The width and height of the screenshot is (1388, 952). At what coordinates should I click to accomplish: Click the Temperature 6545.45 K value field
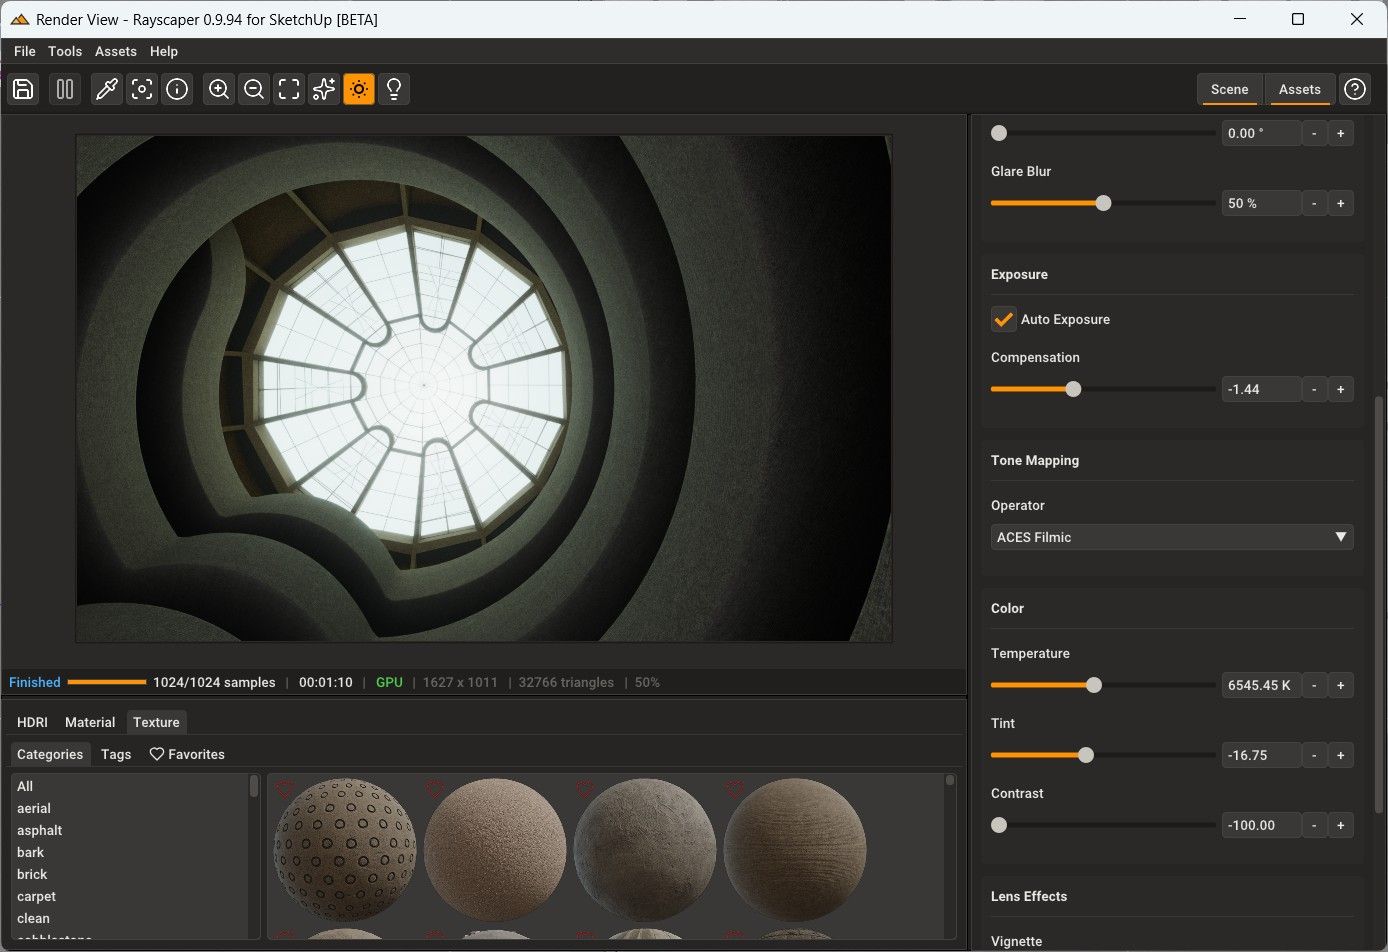[x=1261, y=685]
